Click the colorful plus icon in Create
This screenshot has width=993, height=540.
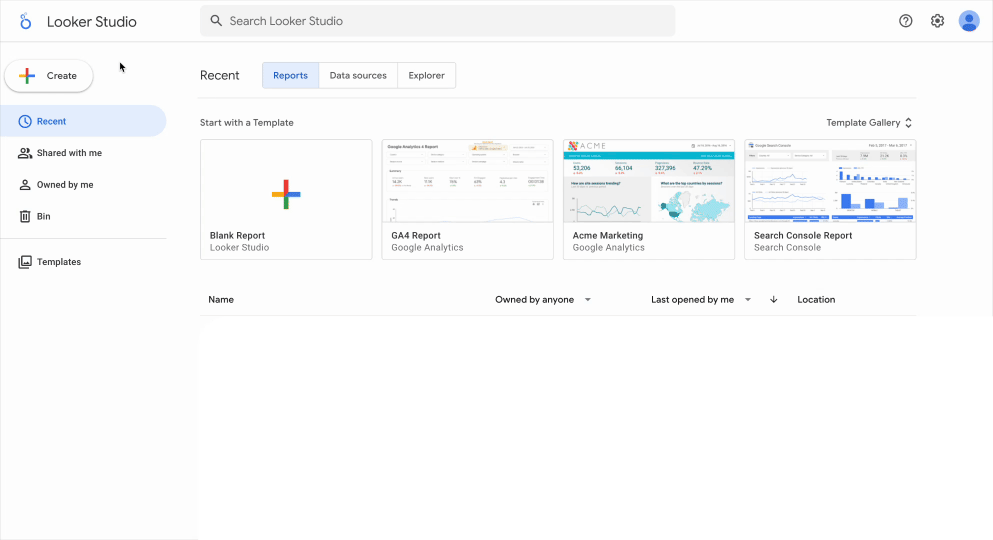click(27, 75)
